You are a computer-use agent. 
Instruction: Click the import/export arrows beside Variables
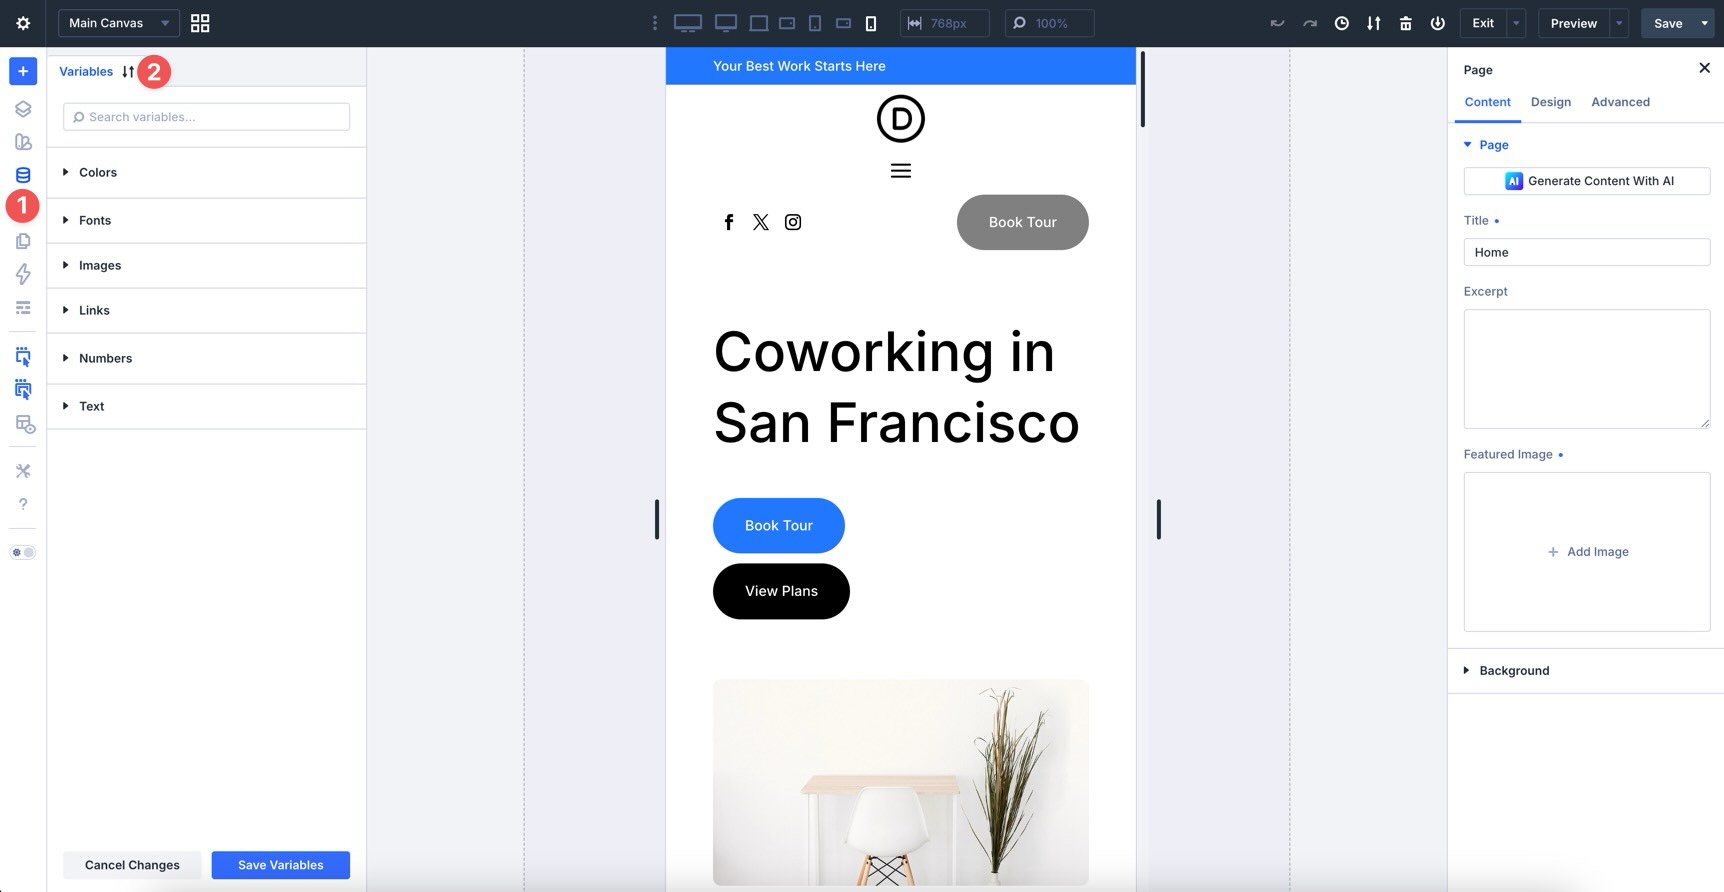click(128, 71)
